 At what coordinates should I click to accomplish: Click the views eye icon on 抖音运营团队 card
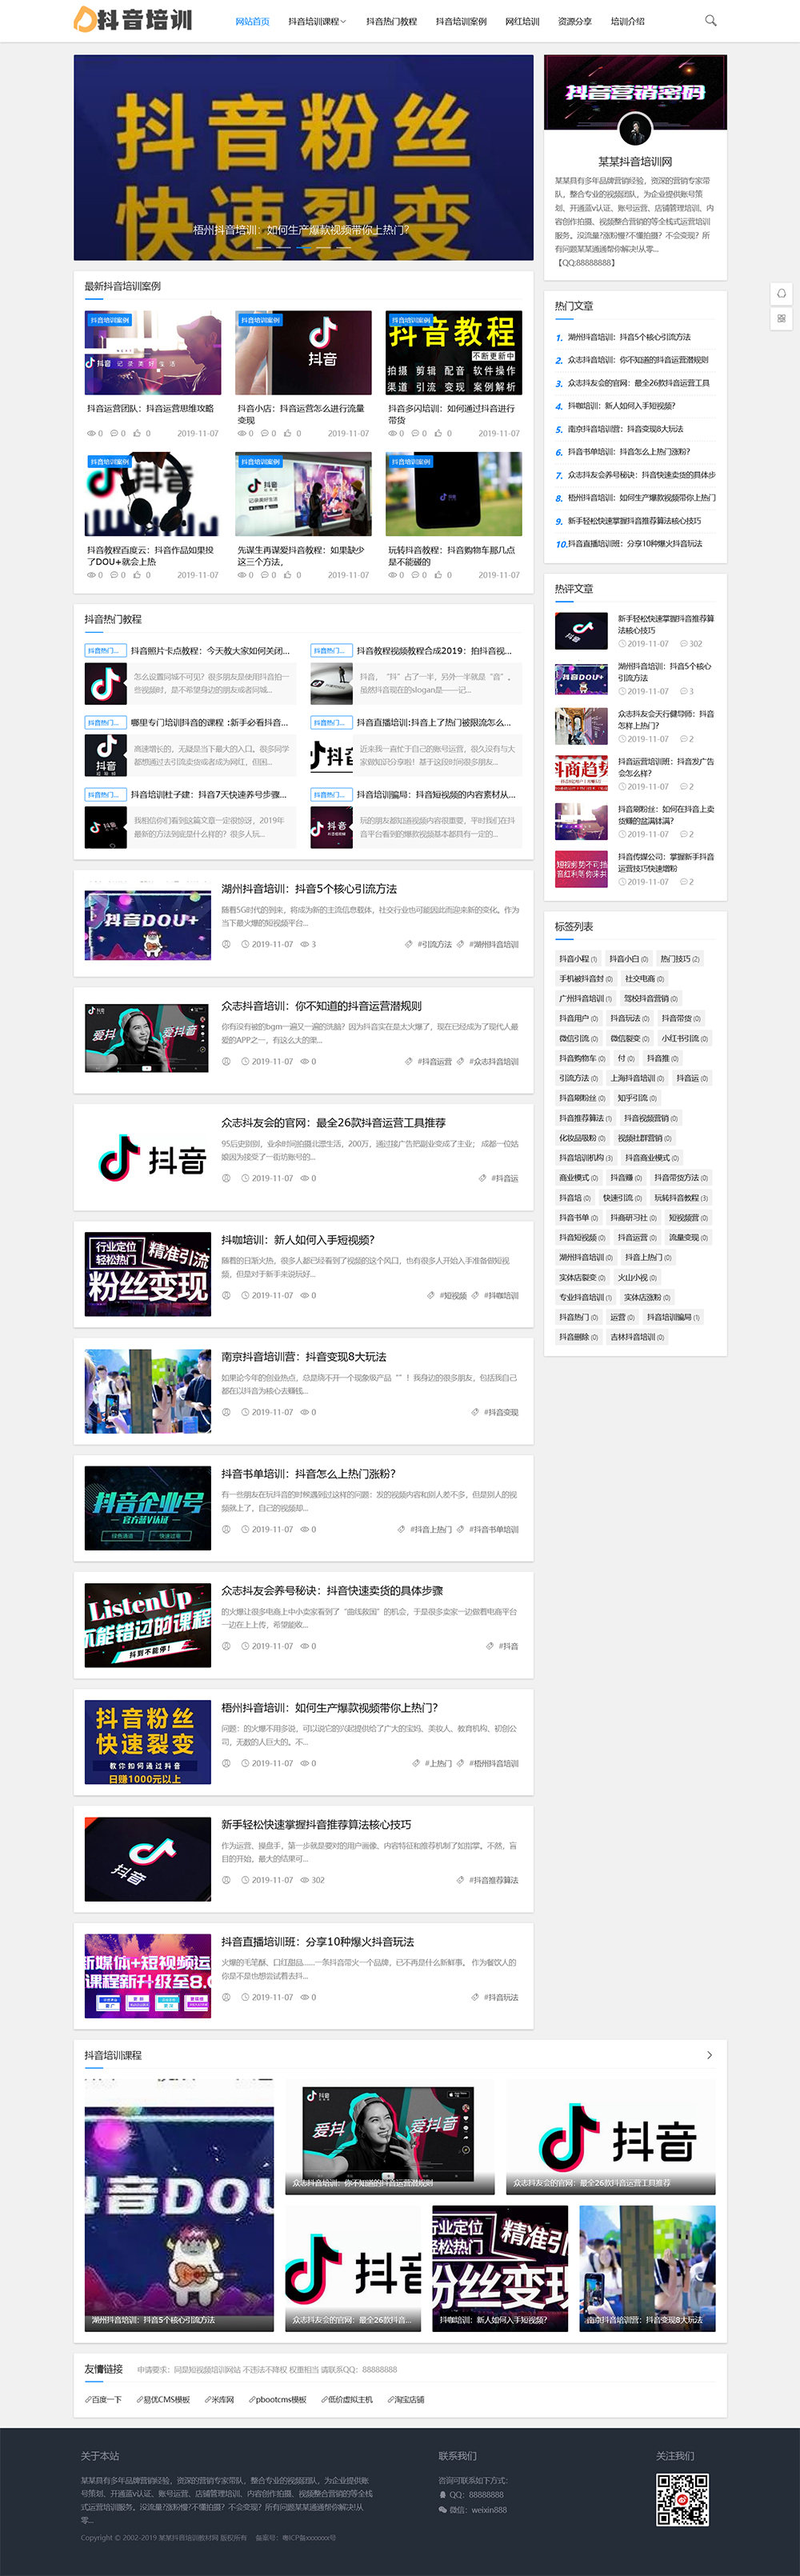point(91,434)
